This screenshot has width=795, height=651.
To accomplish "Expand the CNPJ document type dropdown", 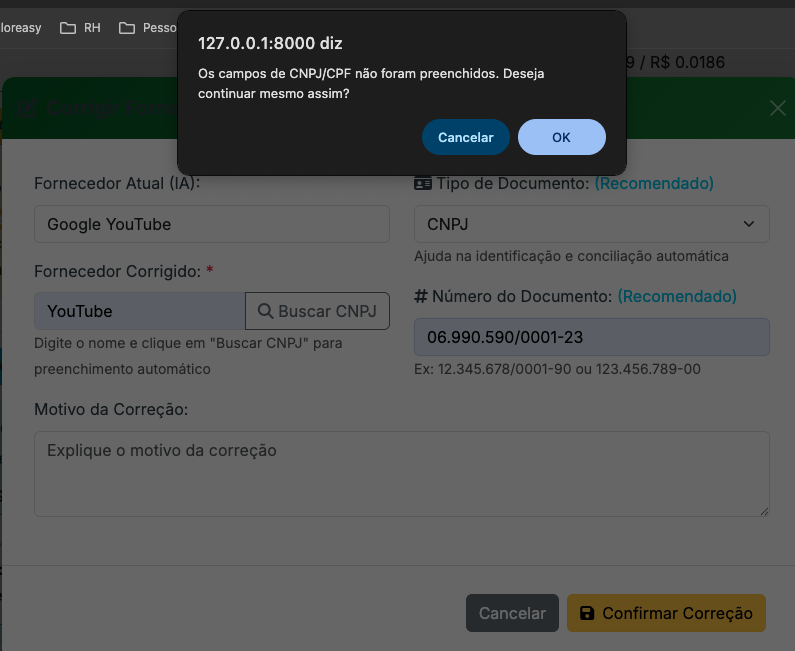I will pyautogui.click(x=591, y=224).
